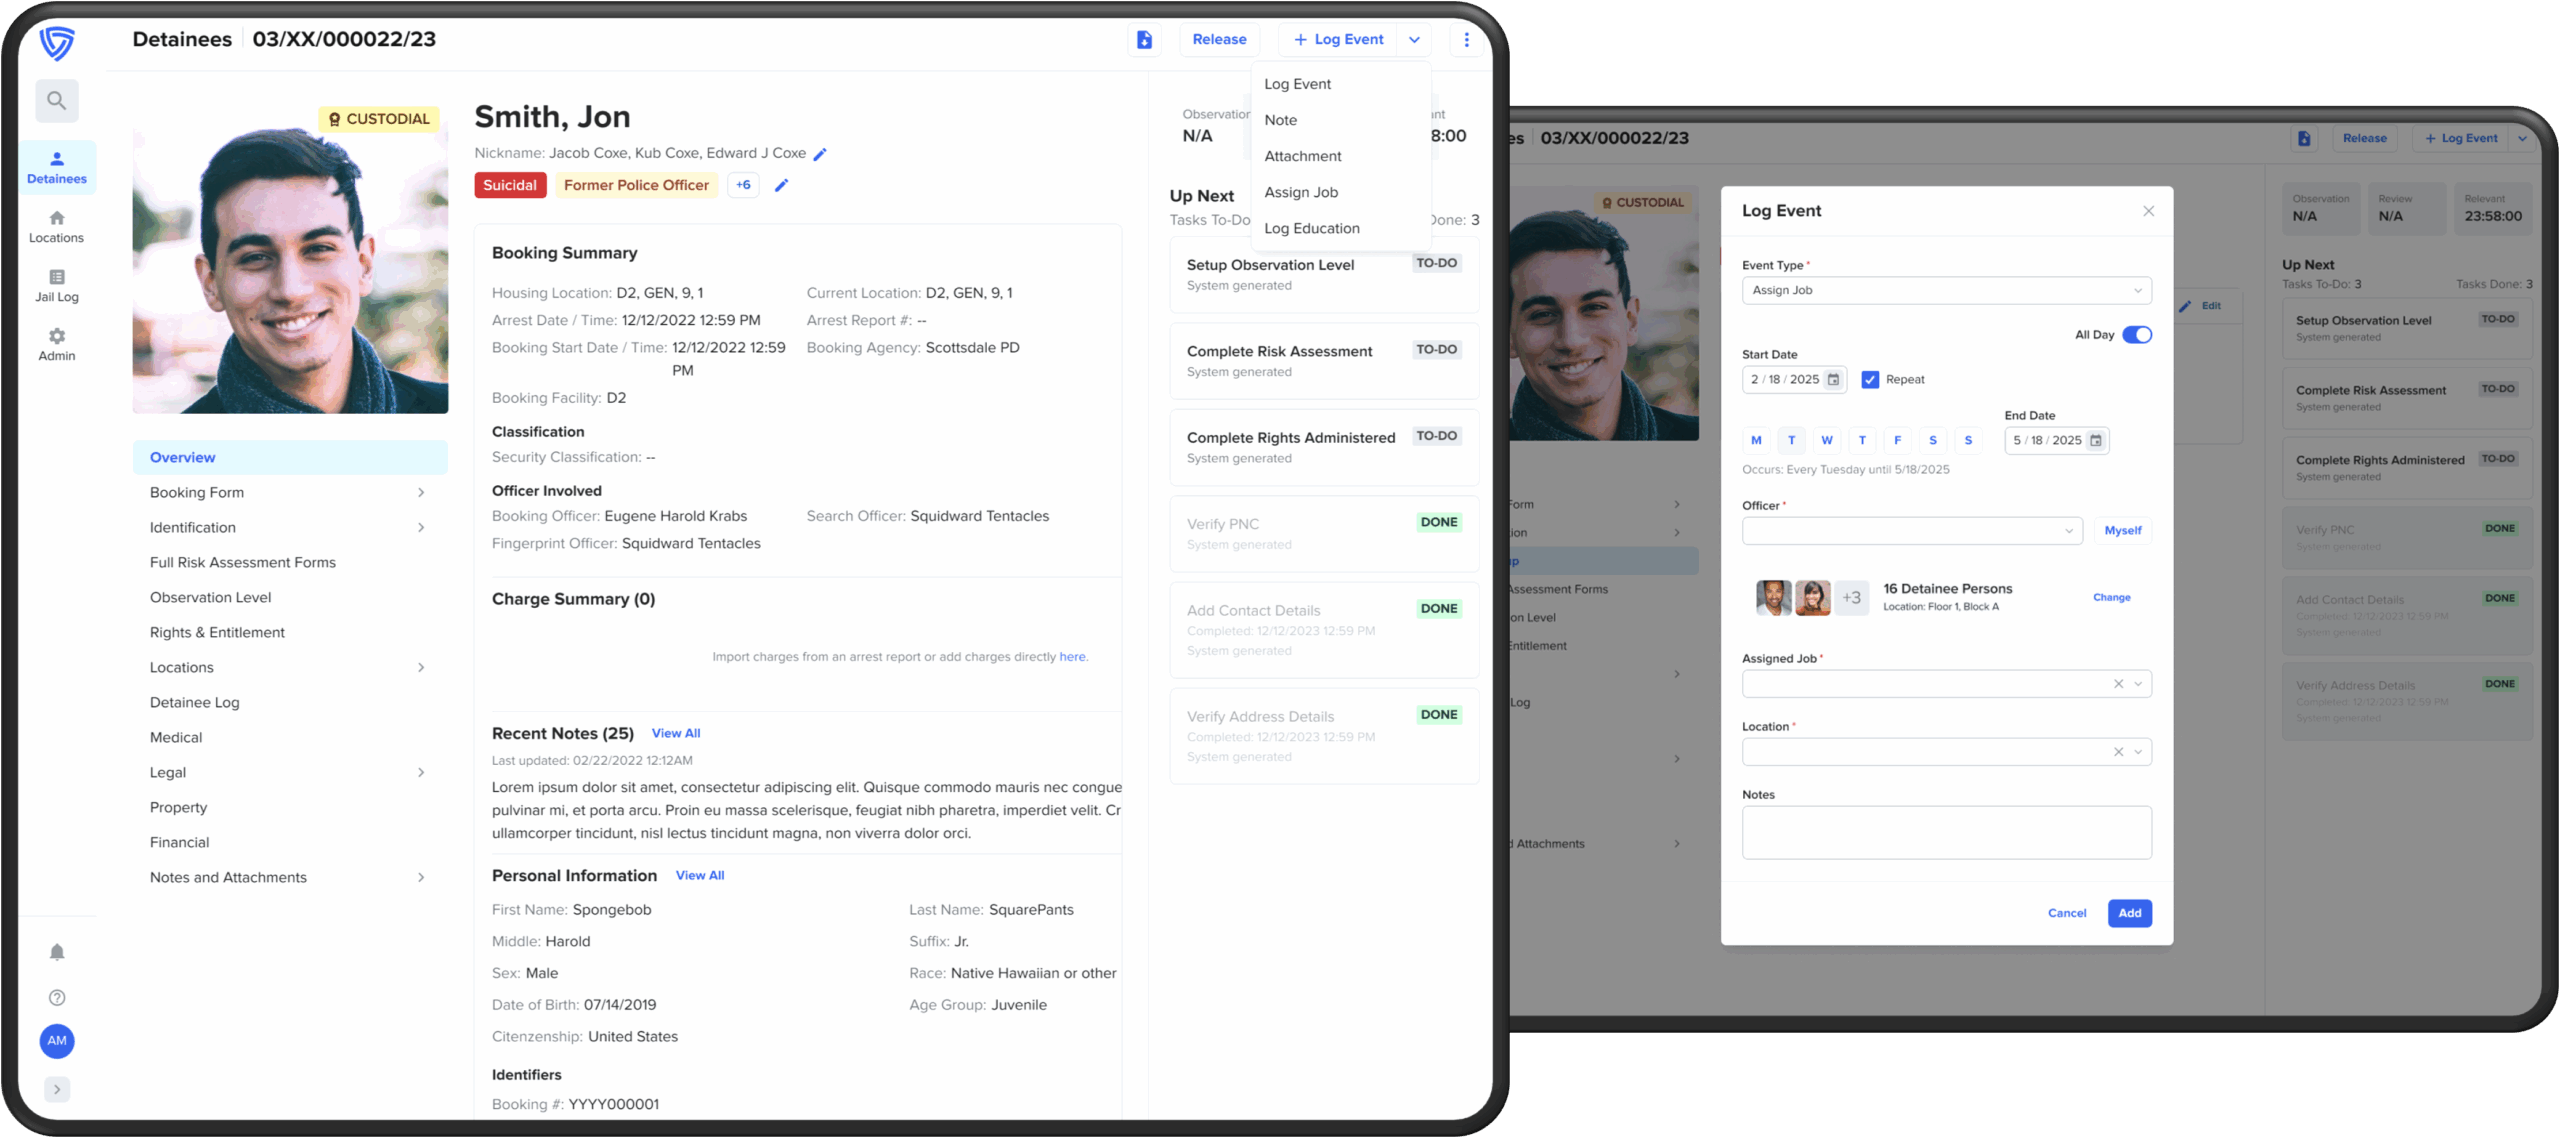Expand the Booking Form section chevron
This screenshot has width=2560, height=1138.
click(421, 493)
